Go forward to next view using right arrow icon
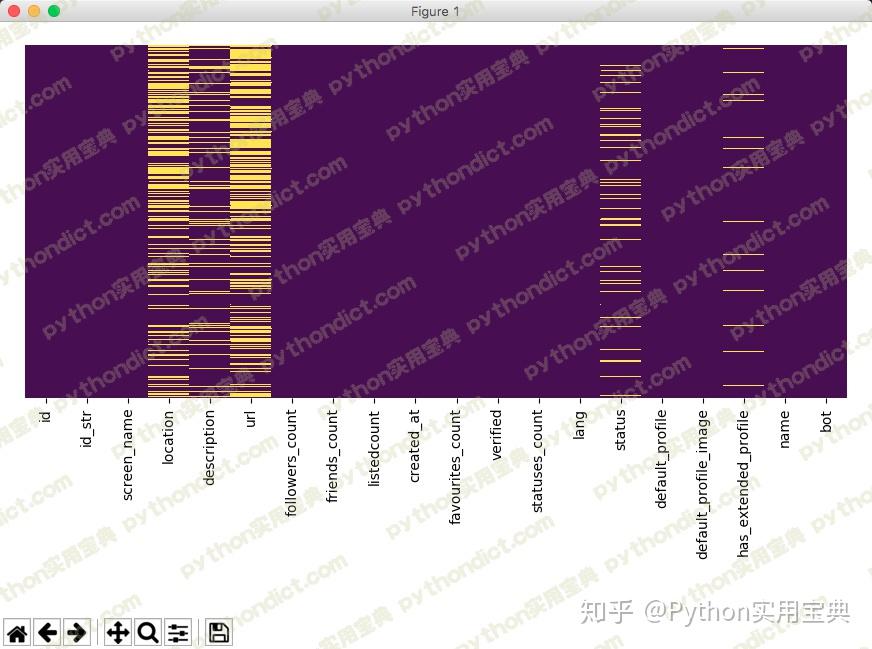Screen dimensions: 872x649 (76, 632)
